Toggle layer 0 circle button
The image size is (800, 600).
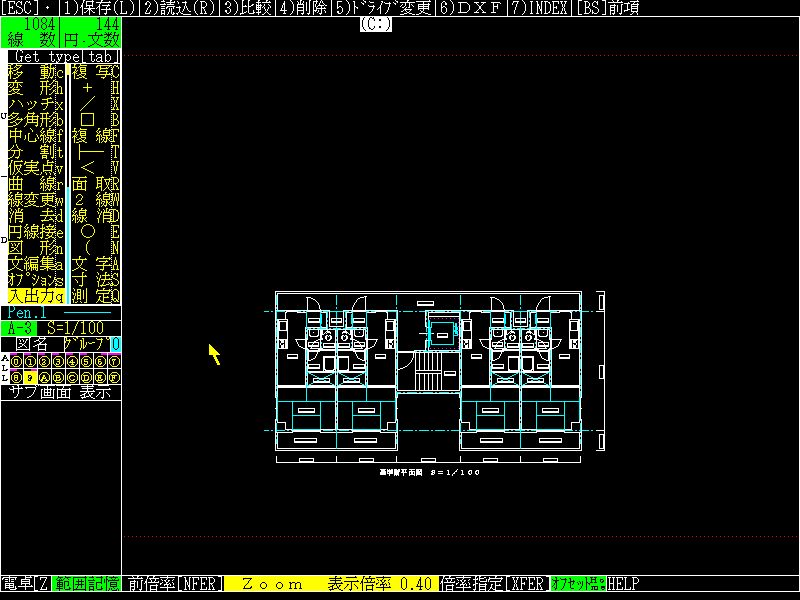pyautogui.click(x=16, y=361)
